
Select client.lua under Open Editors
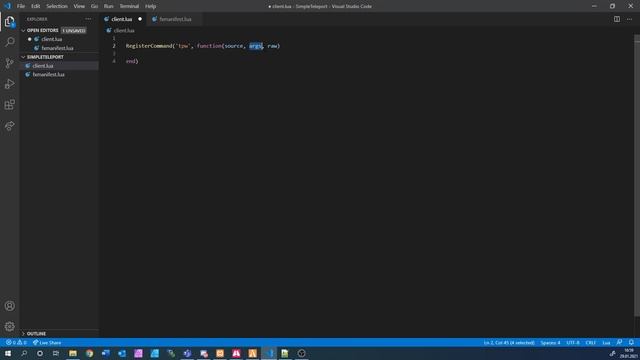click(x=51, y=39)
